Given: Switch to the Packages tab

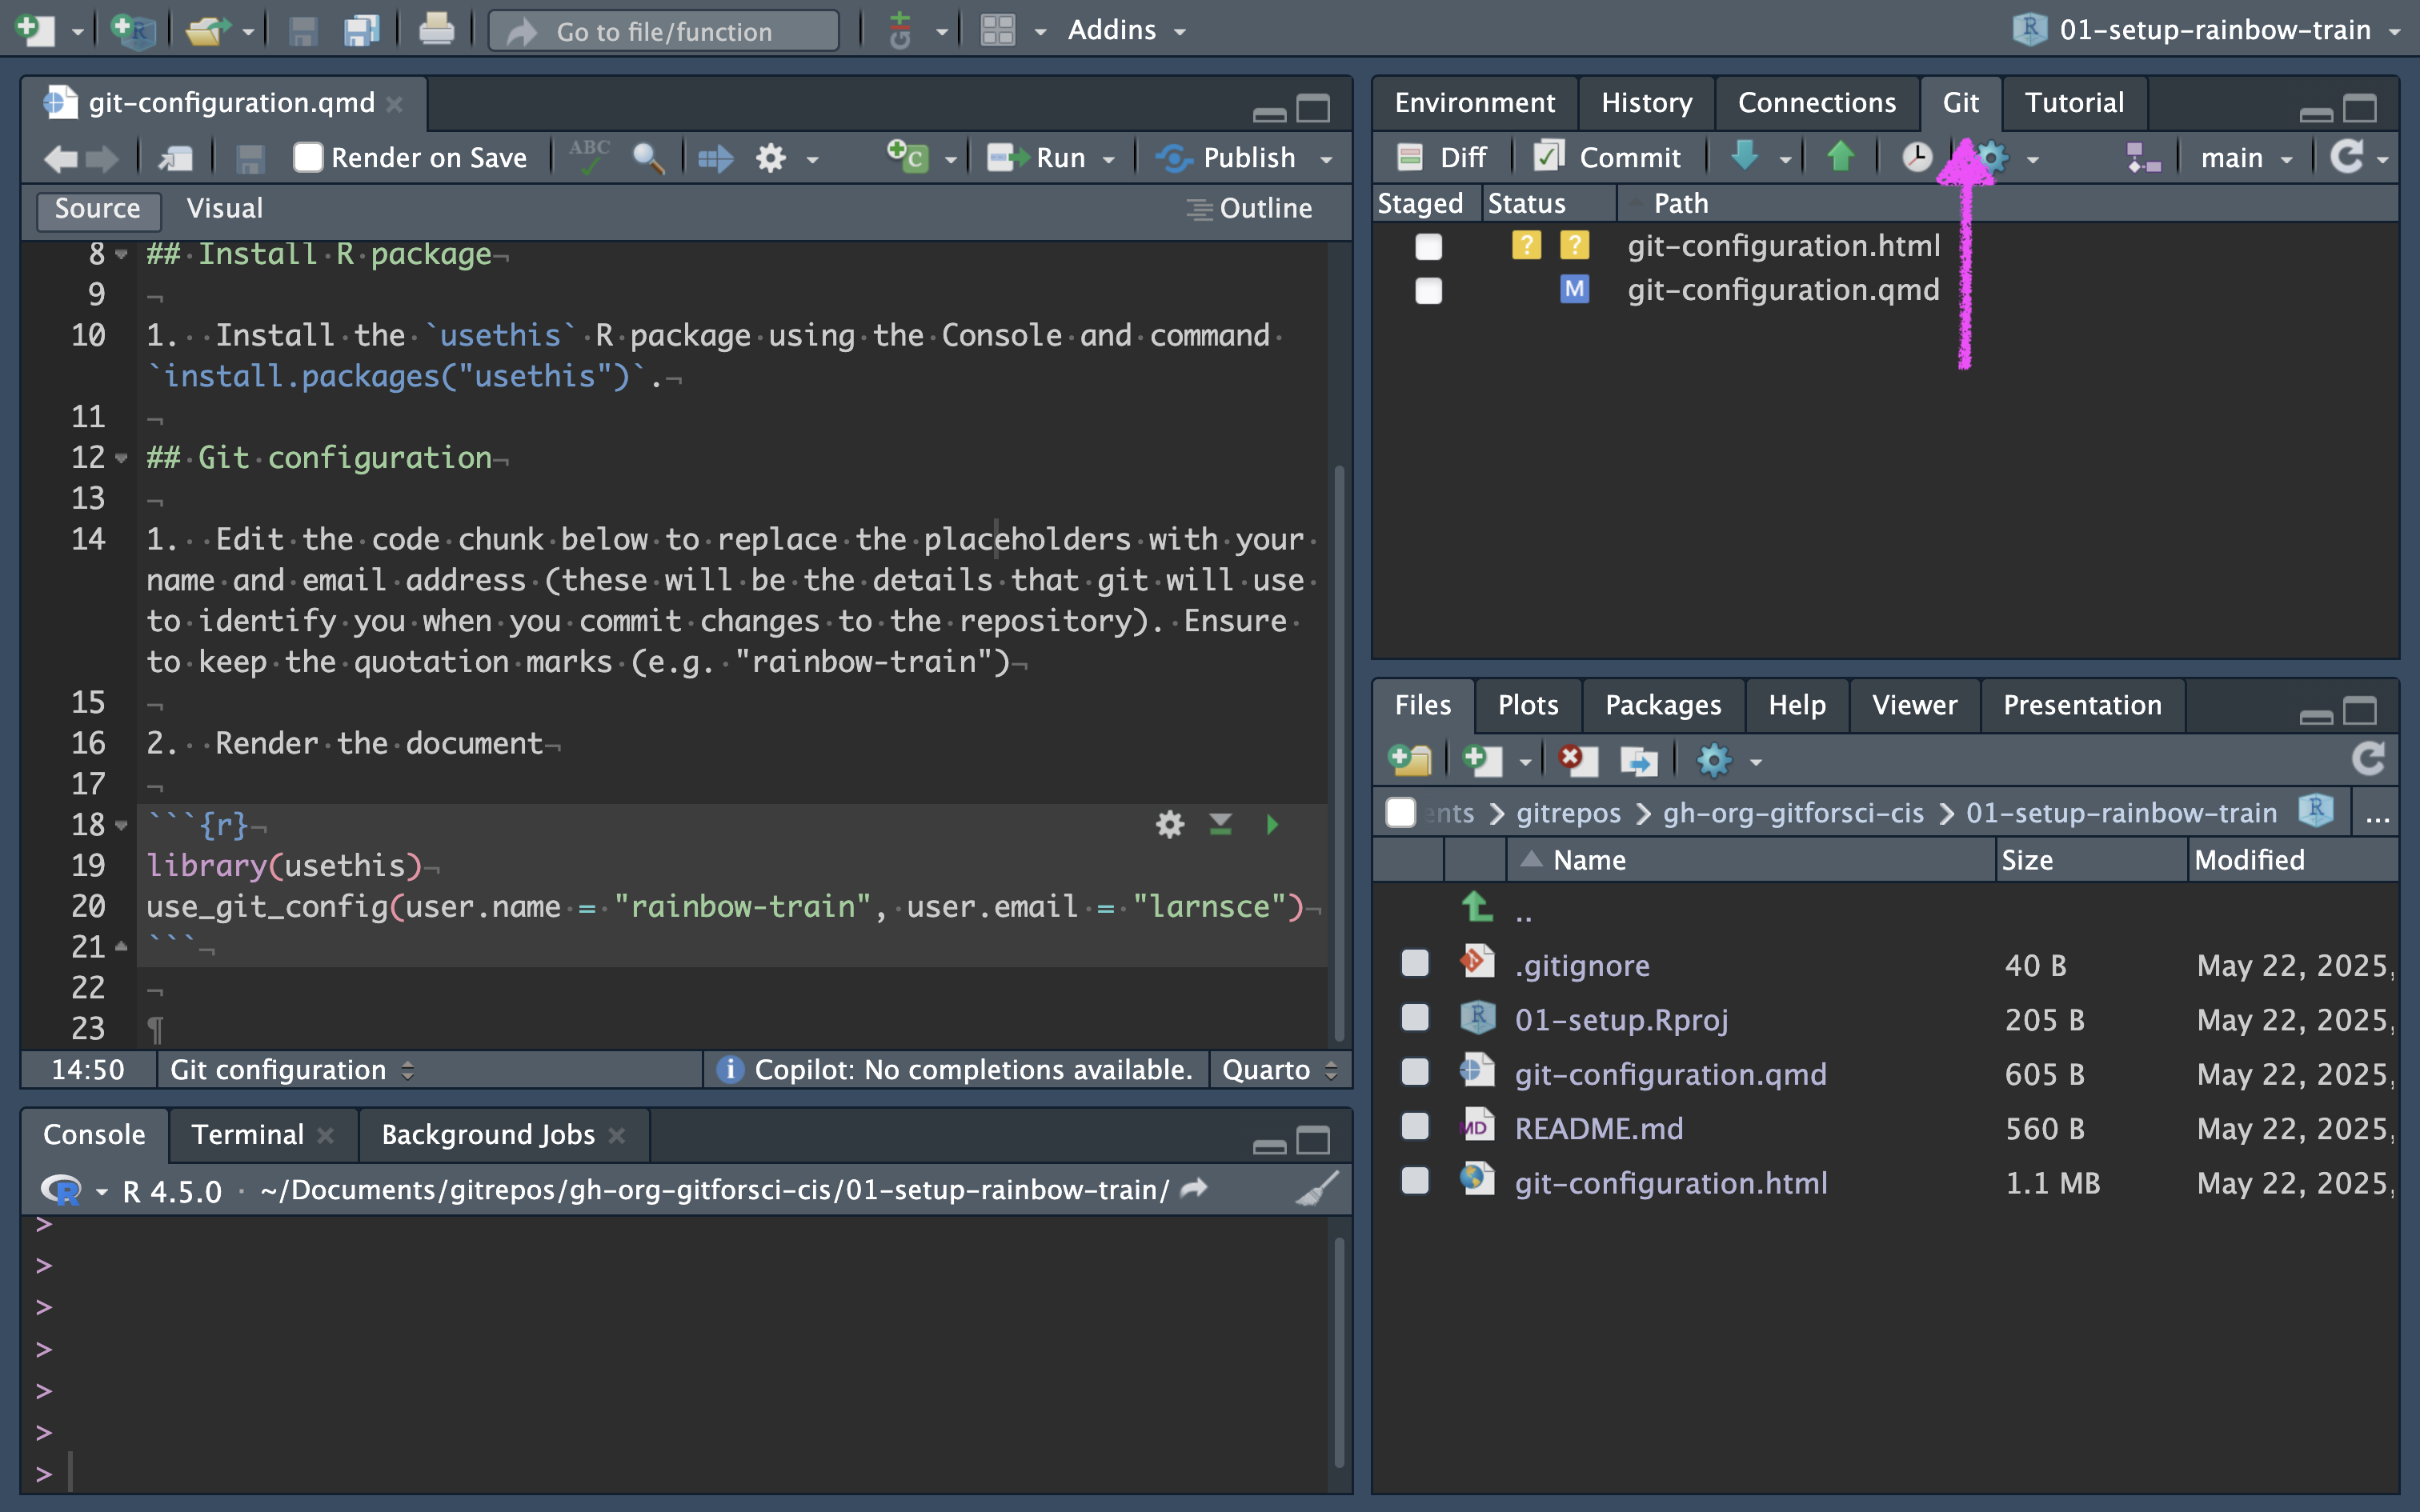Looking at the screenshot, I should (1662, 705).
